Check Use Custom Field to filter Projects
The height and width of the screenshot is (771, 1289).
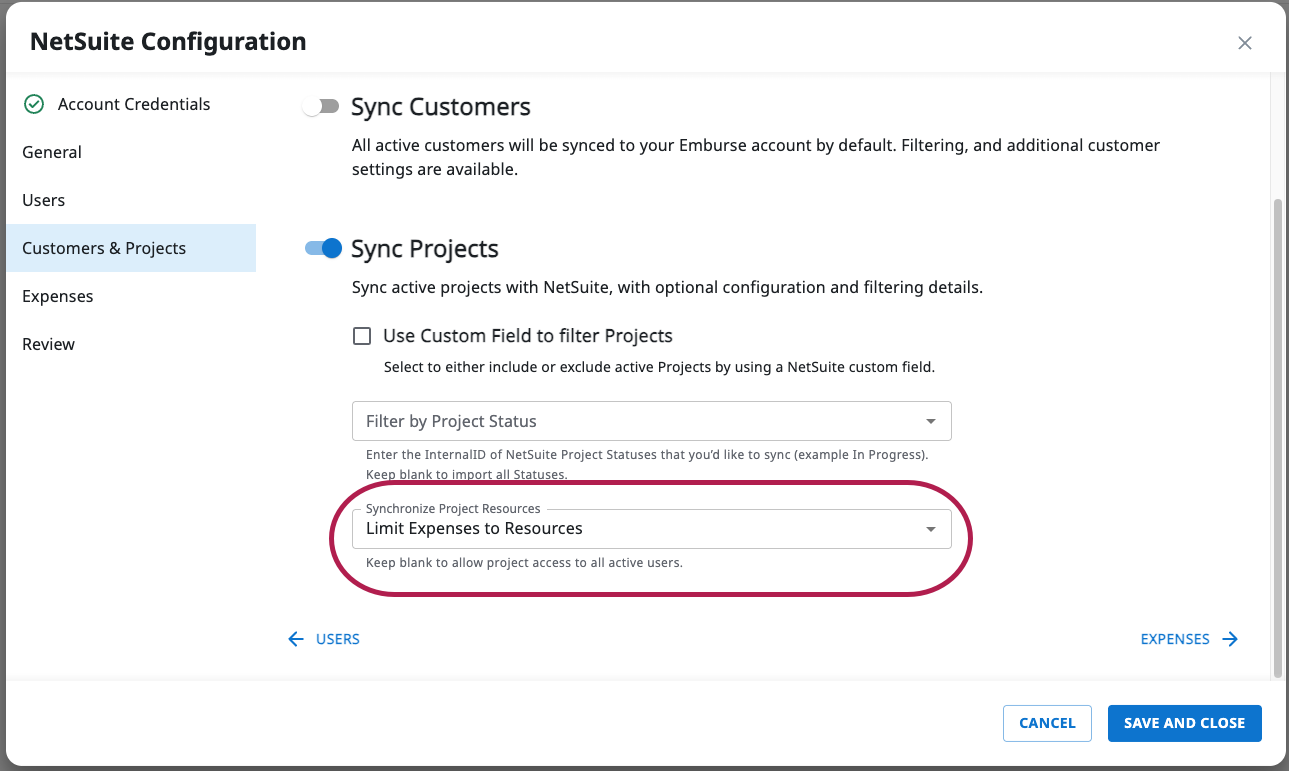[x=362, y=336]
